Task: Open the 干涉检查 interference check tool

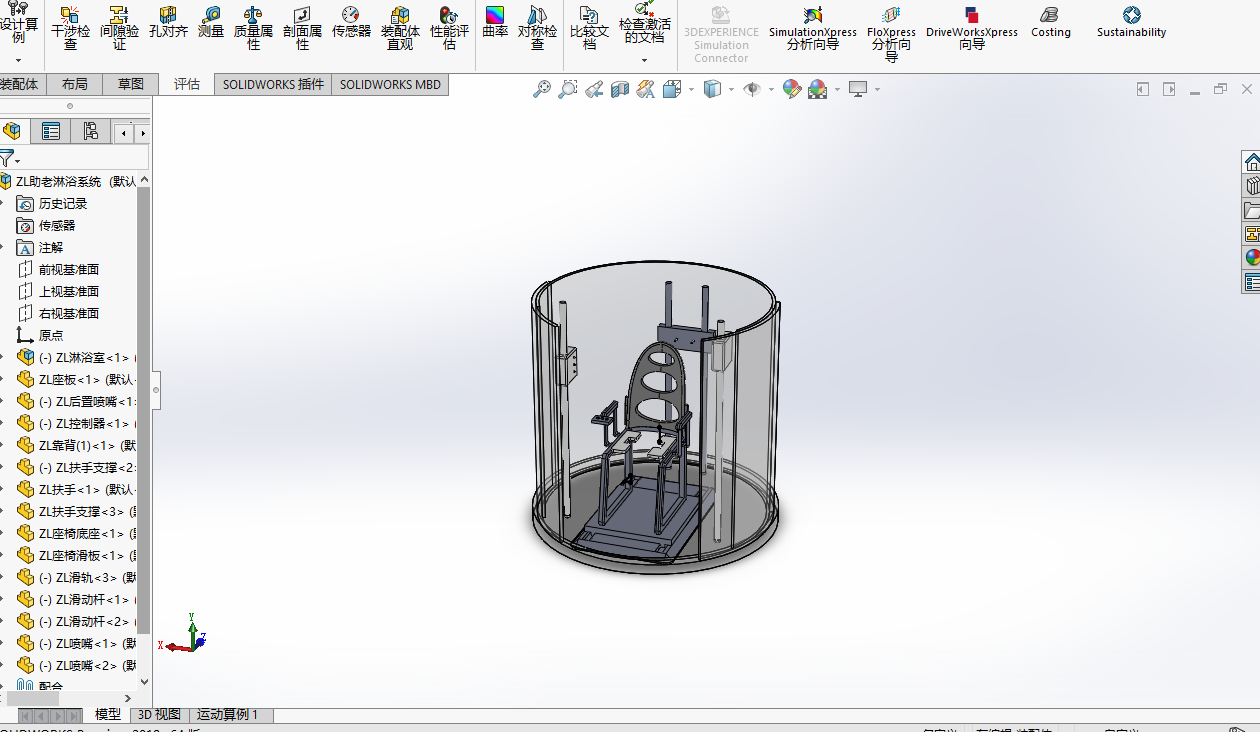Action: 70,26
